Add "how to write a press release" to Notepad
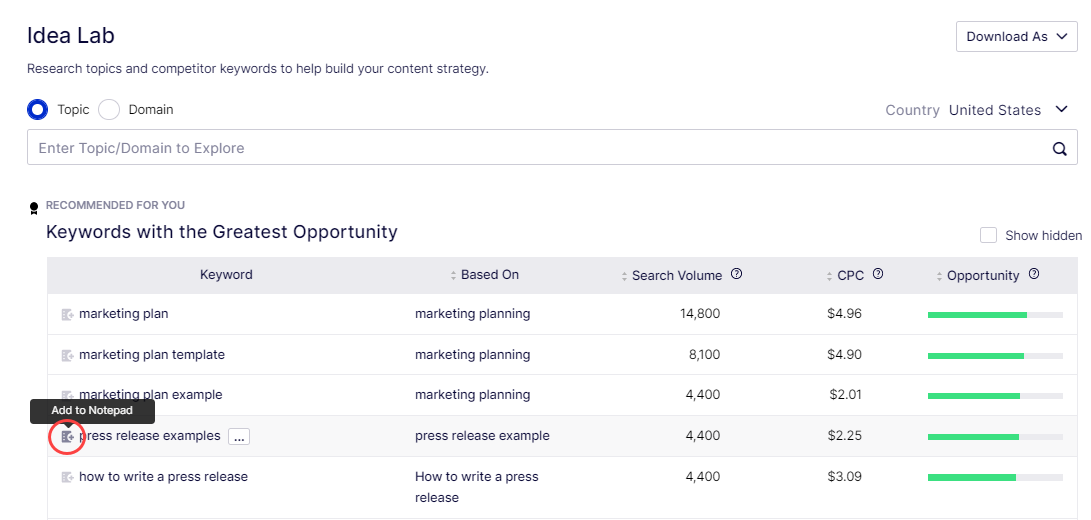 pos(67,478)
